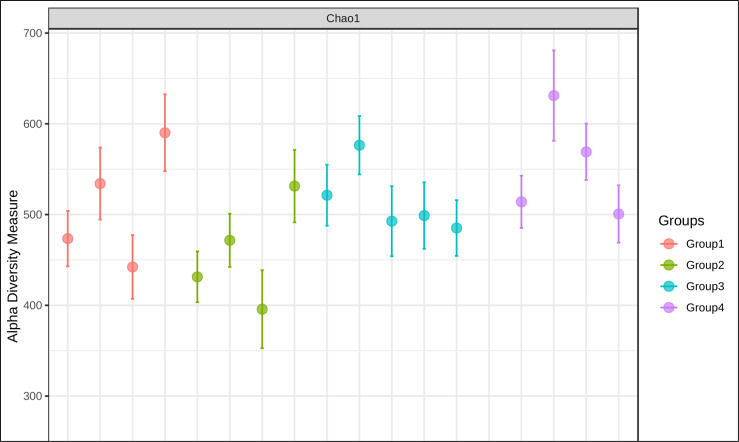
Task: Click the 300 y-axis tick label
Action: tap(33, 396)
